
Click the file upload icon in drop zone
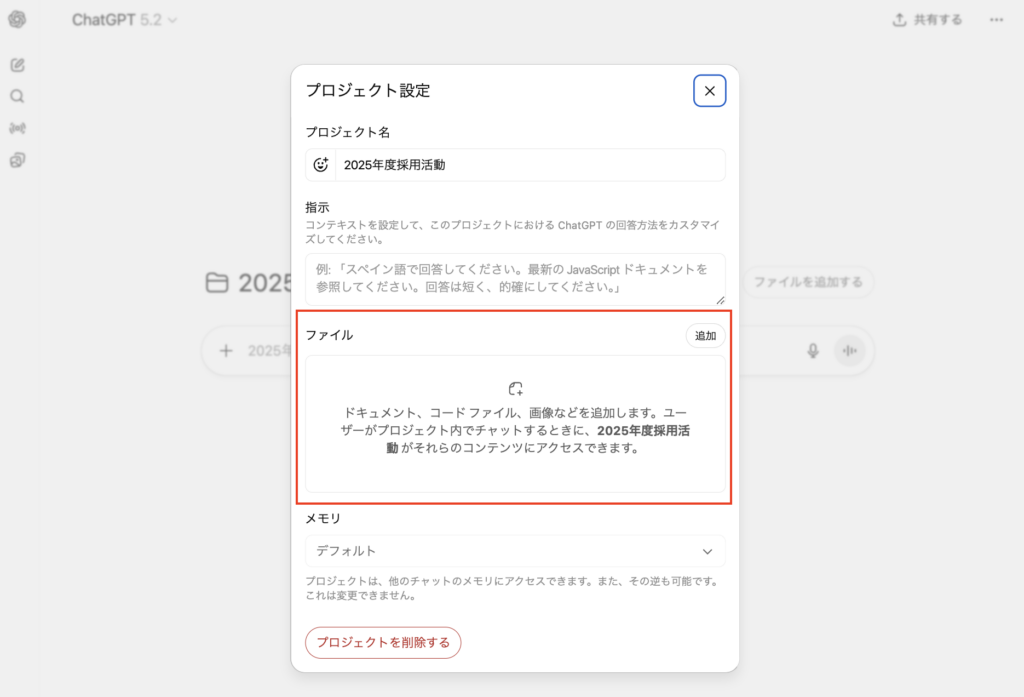tap(515, 389)
